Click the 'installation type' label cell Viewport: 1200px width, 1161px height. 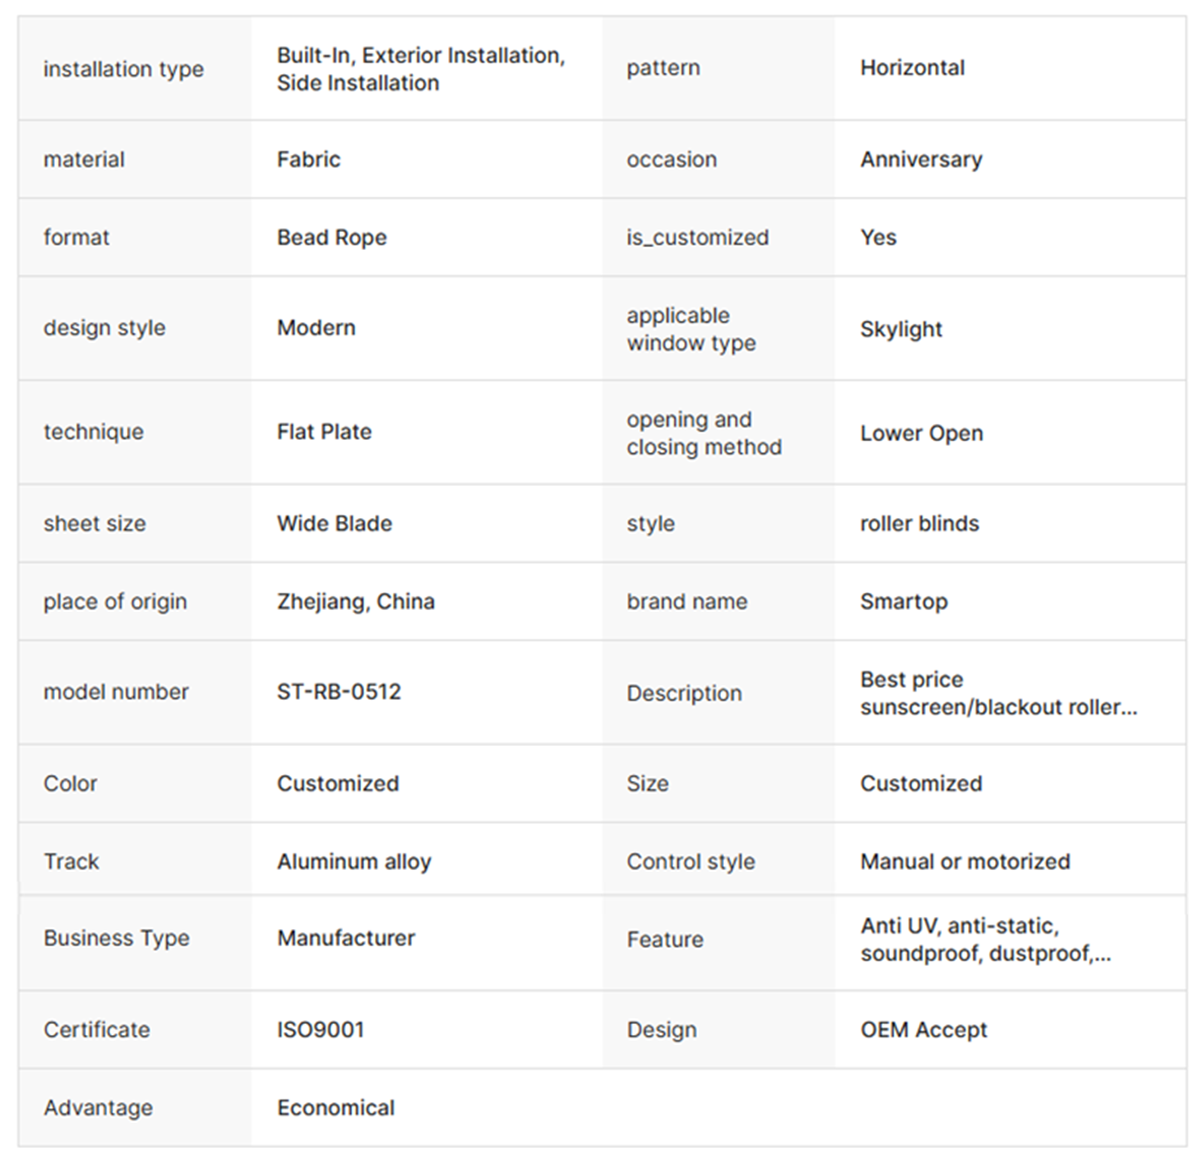coord(123,69)
